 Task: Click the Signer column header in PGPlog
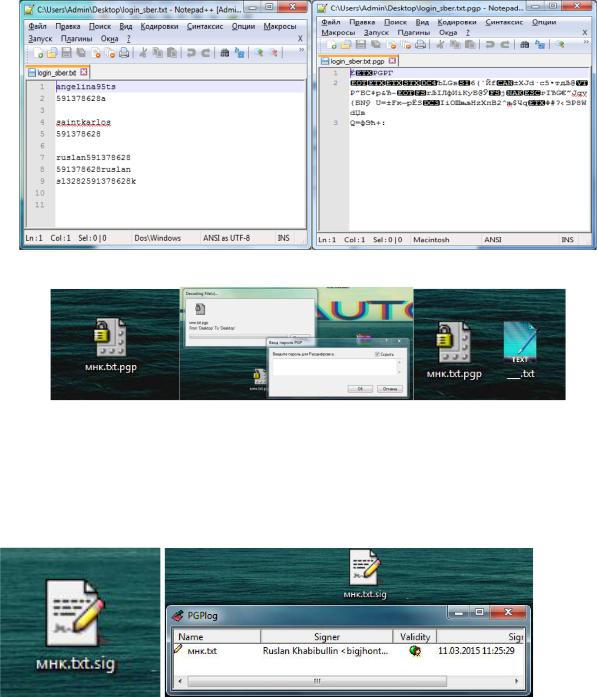(327, 637)
